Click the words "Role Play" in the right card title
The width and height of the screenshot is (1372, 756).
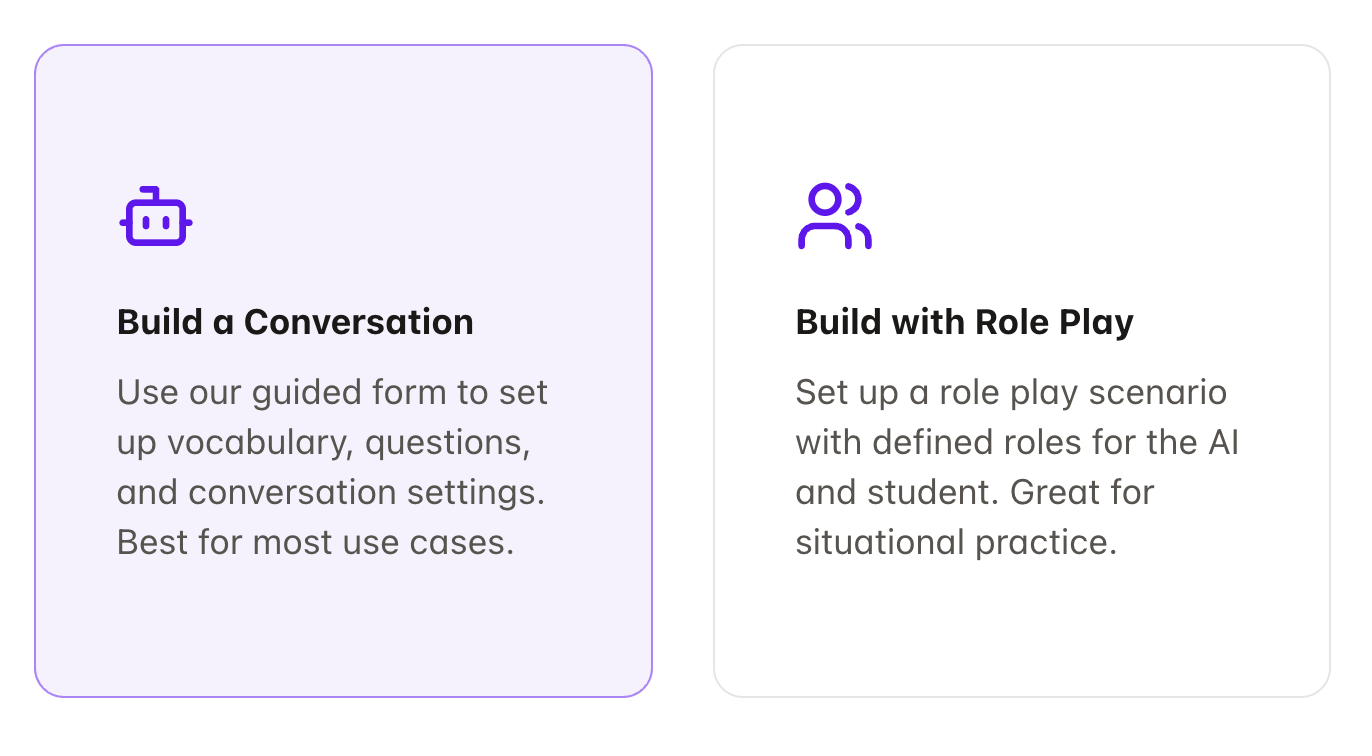[1048, 322]
